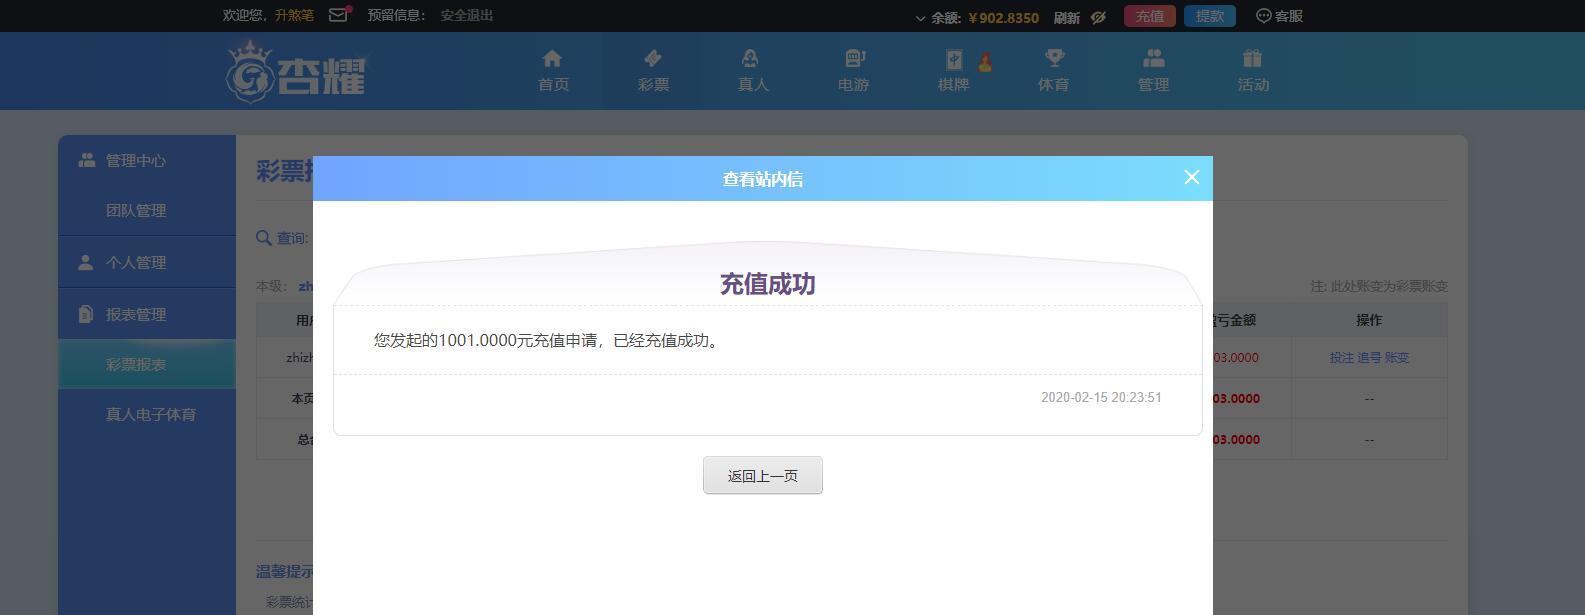Close the 查看站内信 dialog

(x=1191, y=177)
